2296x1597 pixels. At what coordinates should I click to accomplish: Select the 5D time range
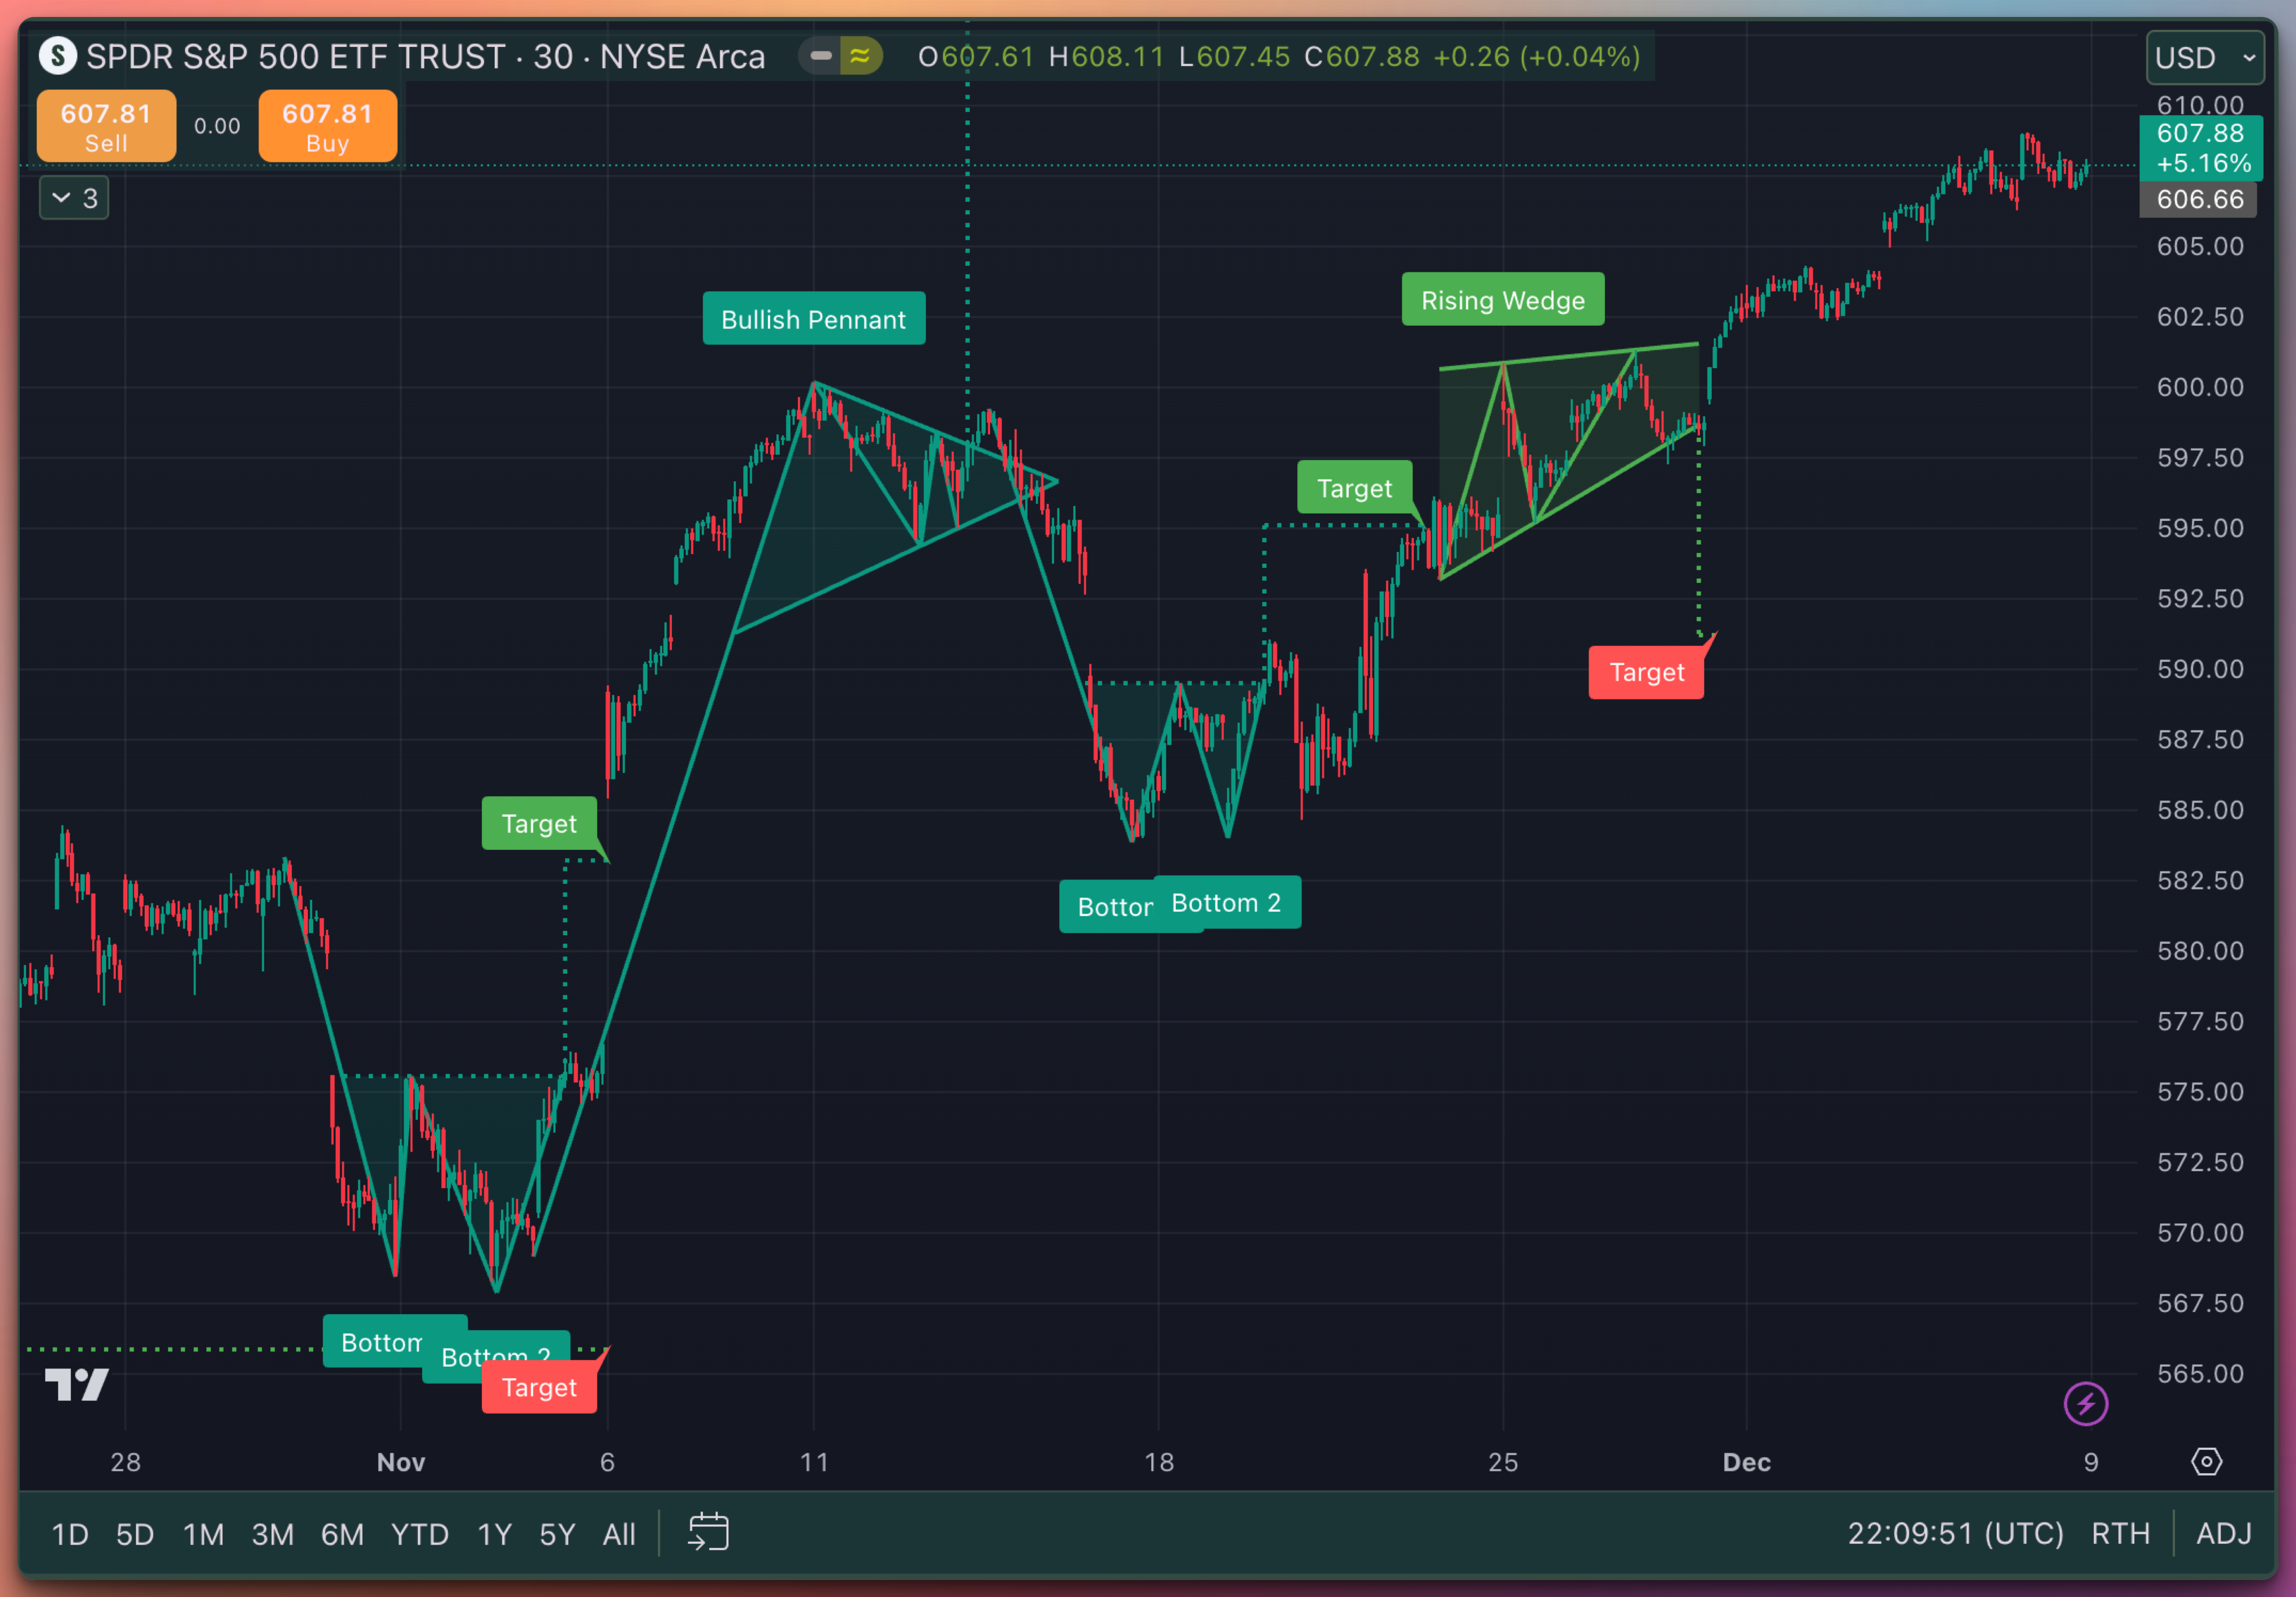135,1534
